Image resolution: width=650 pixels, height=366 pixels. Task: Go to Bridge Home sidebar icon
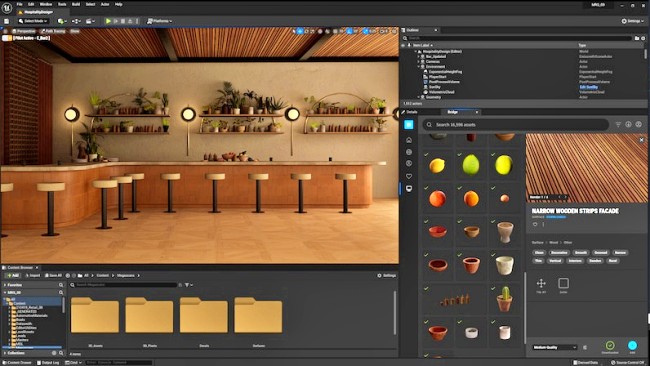pos(409,140)
